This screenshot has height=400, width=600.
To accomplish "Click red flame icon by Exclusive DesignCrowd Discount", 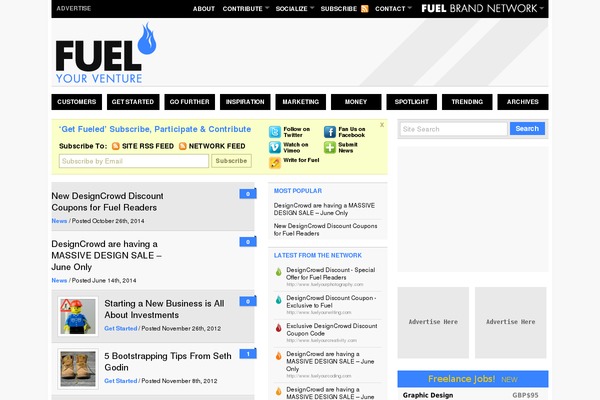I will click(279, 328).
